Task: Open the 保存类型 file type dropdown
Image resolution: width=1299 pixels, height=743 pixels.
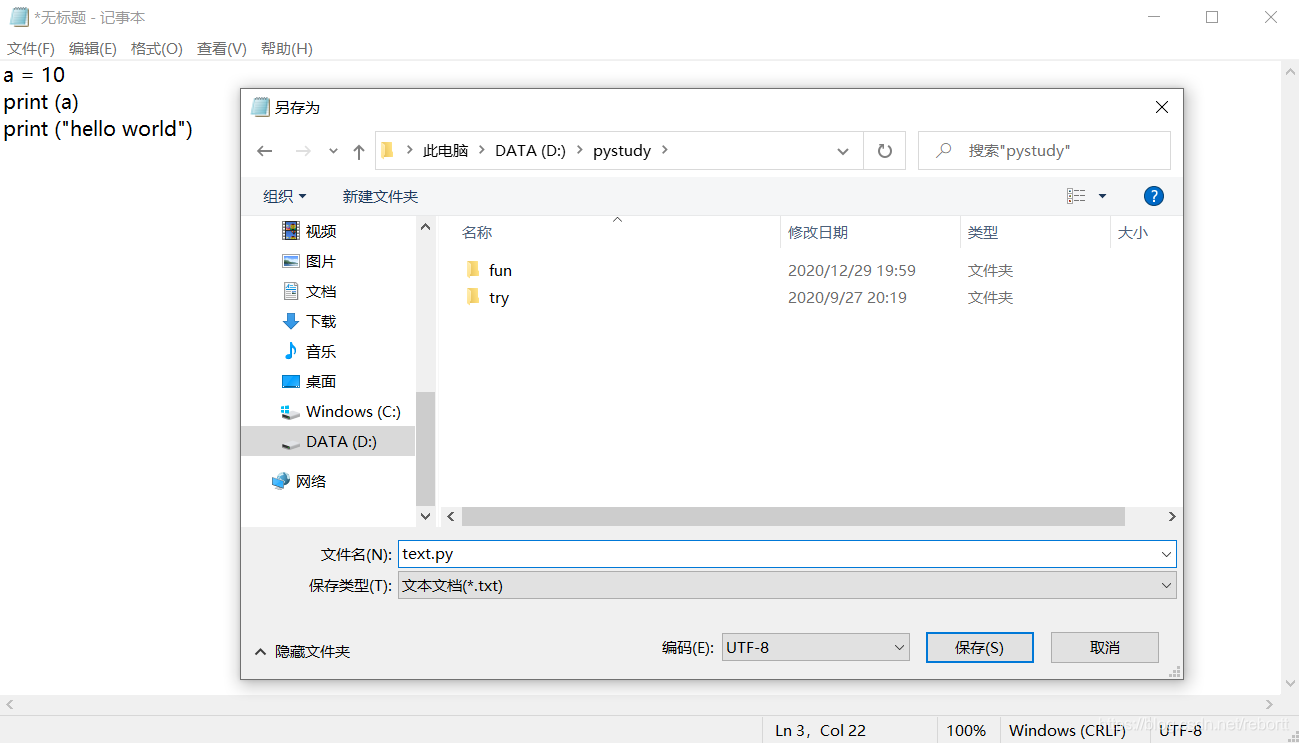Action: pyautogui.click(x=787, y=586)
